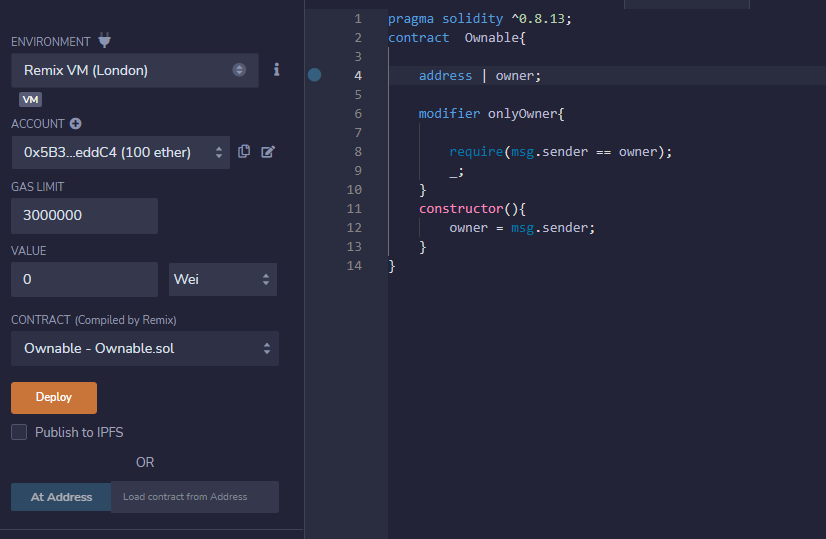Enable the Publish to IPFS checkbox

click(x=19, y=432)
